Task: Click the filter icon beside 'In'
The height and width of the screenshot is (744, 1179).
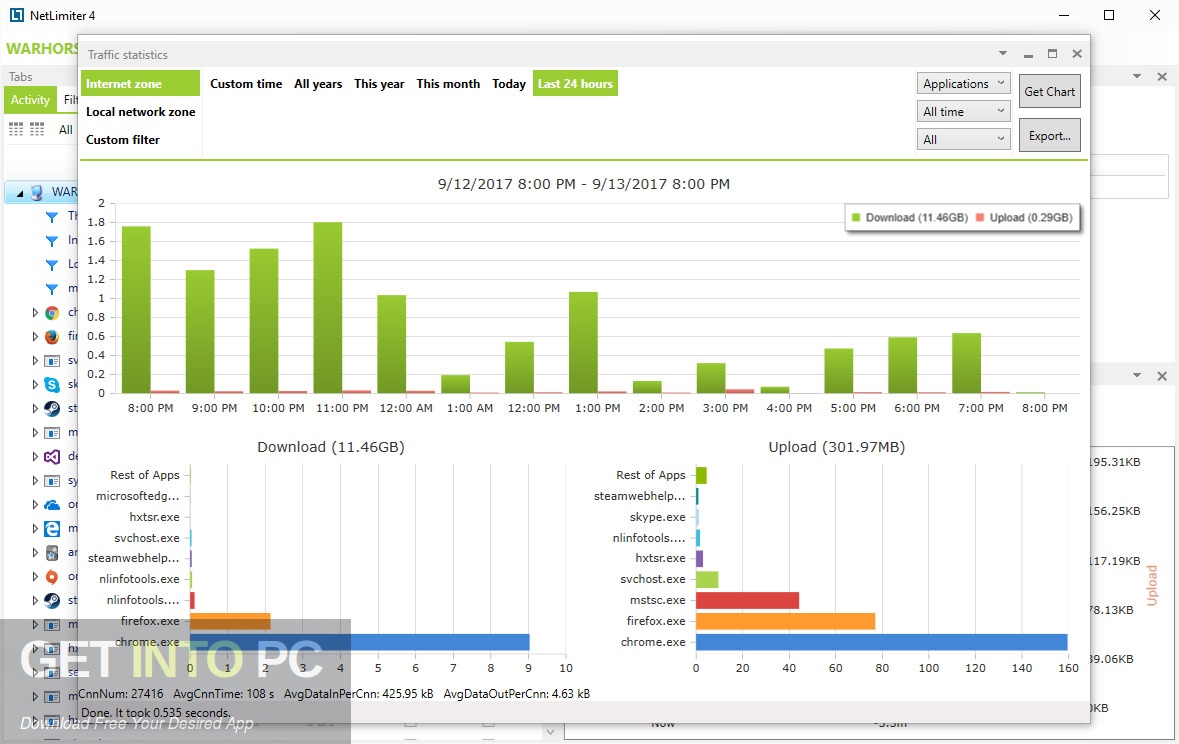Action: (52, 241)
